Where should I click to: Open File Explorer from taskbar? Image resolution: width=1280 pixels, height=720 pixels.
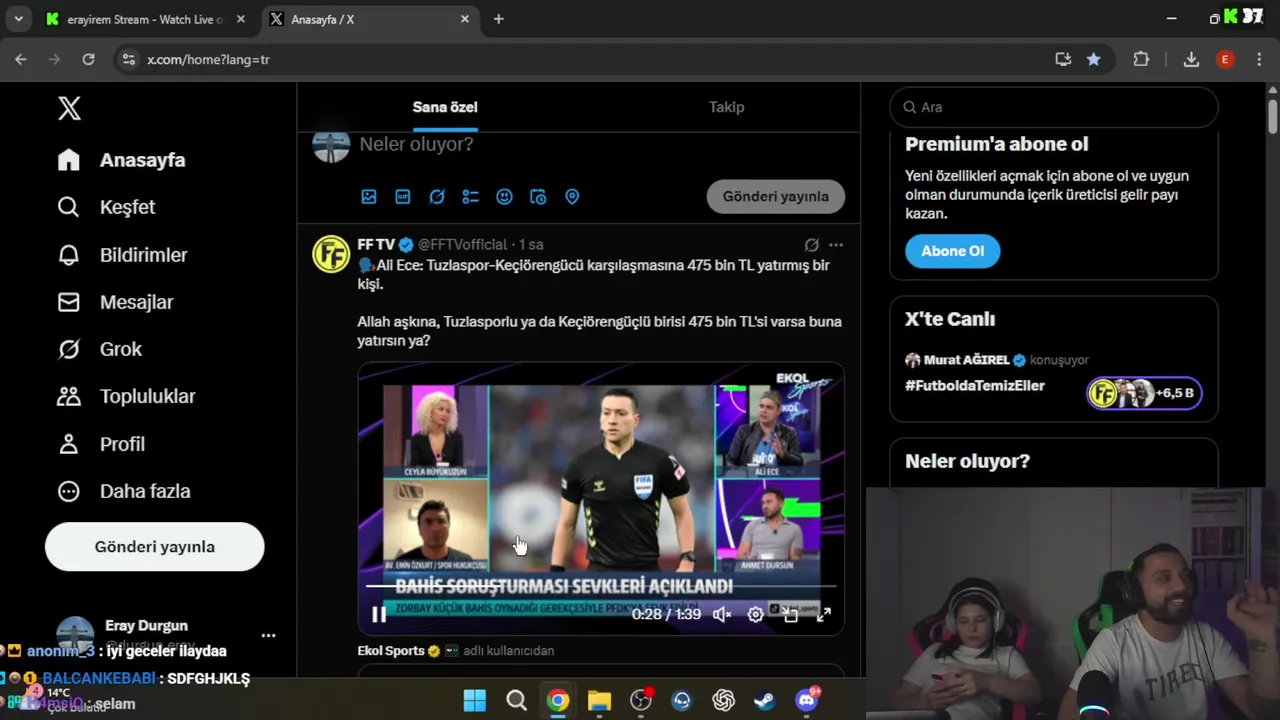599,700
